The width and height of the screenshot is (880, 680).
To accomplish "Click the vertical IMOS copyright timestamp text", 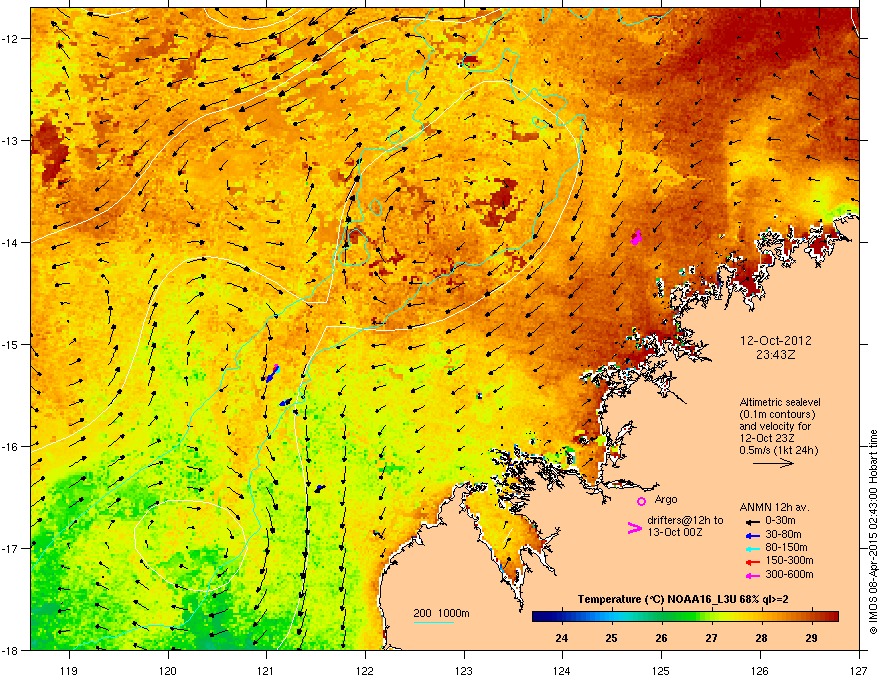I will pyautogui.click(x=873, y=532).
